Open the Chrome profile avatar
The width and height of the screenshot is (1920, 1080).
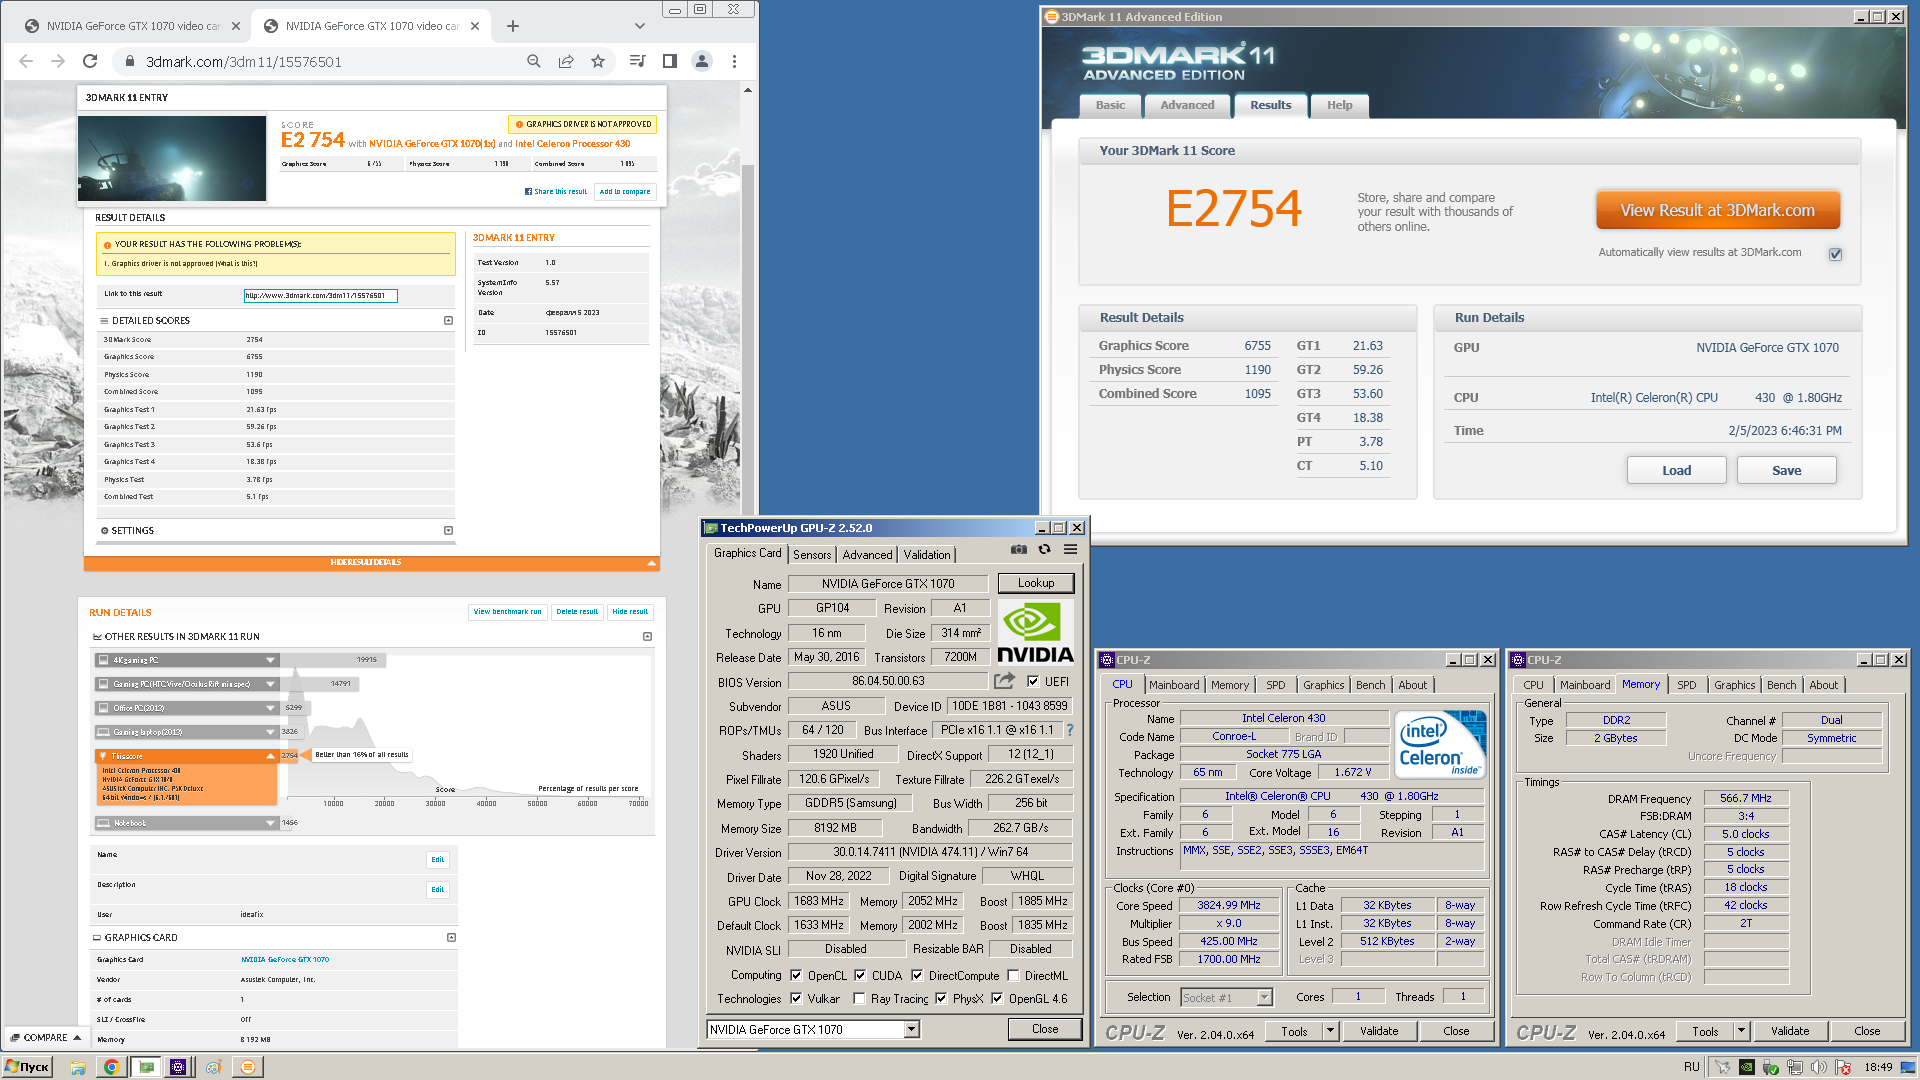[702, 61]
